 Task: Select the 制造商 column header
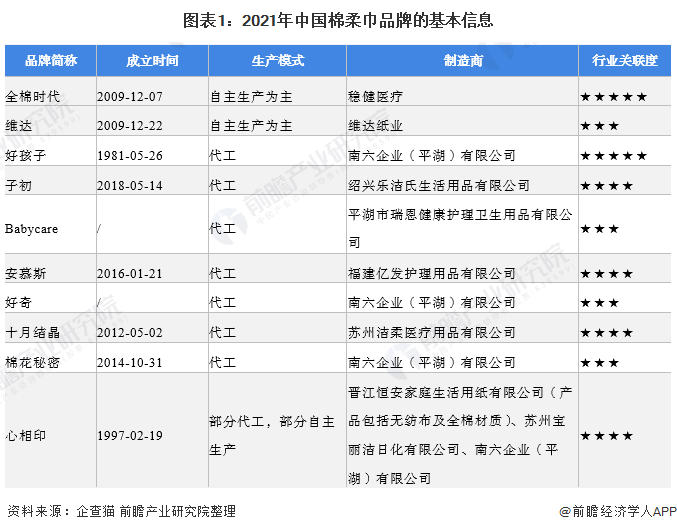pos(462,60)
